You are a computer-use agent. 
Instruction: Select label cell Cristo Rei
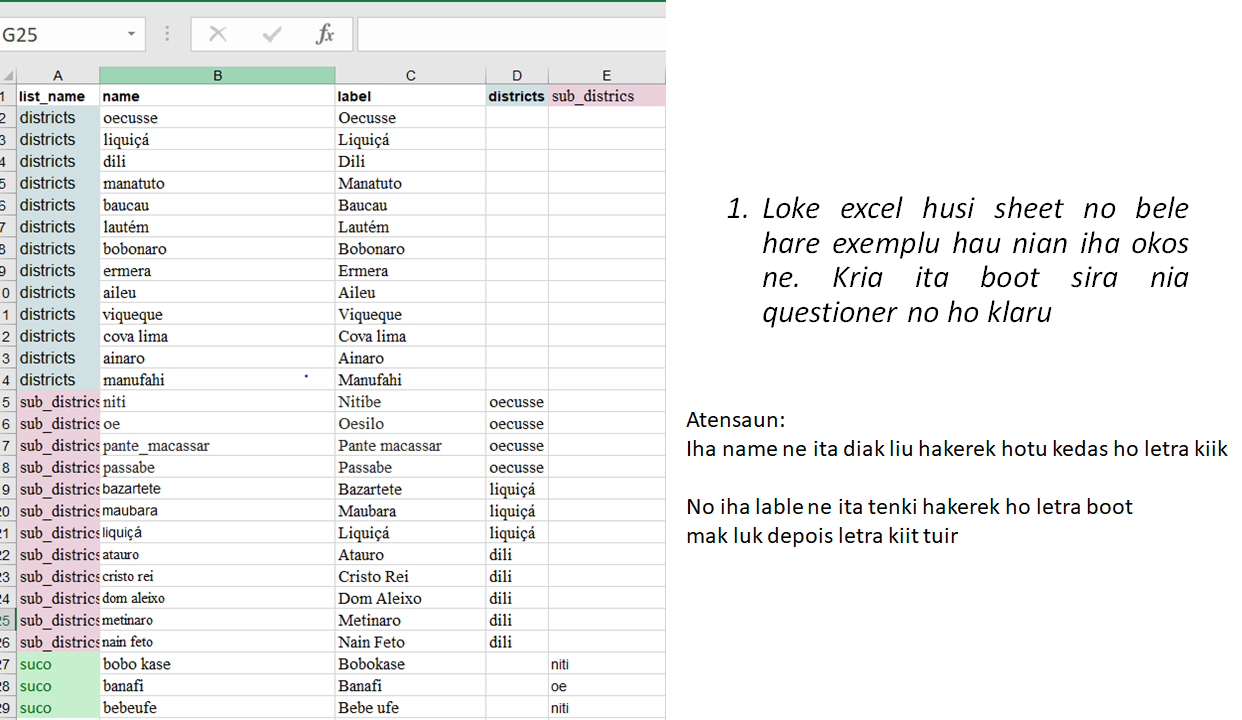pyautogui.click(x=410, y=576)
